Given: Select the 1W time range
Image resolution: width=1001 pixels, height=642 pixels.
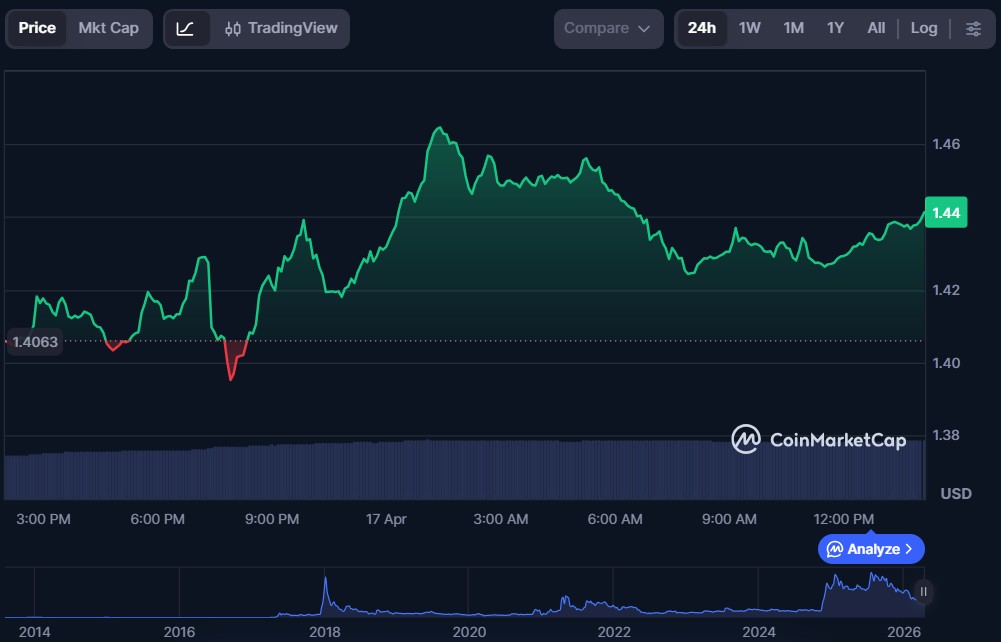Looking at the screenshot, I should coord(749,28).
